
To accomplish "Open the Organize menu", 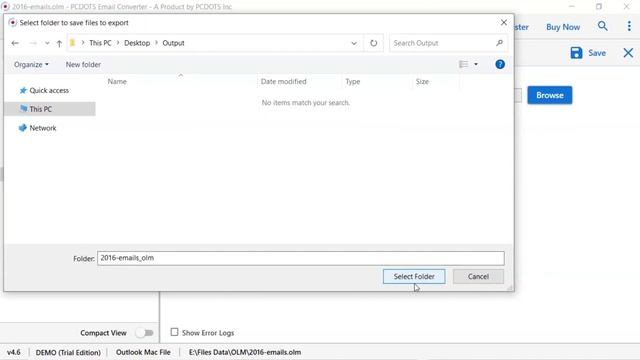I will (x=31, y=64).
